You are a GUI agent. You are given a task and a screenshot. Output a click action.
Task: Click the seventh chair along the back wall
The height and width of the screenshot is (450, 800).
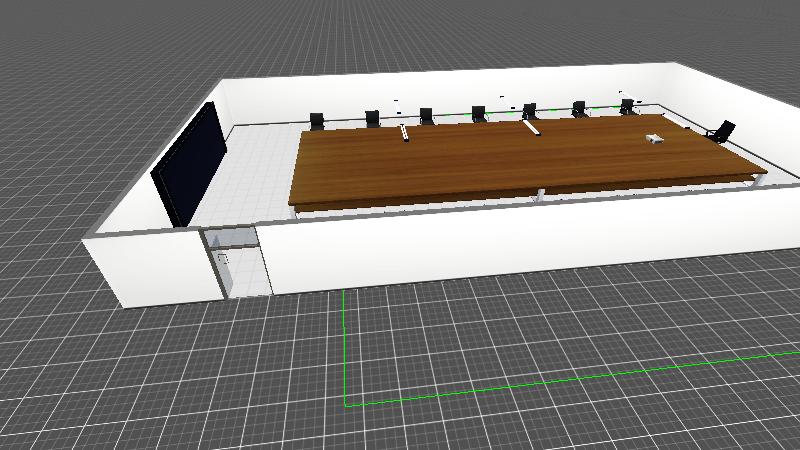coord(627,106)
